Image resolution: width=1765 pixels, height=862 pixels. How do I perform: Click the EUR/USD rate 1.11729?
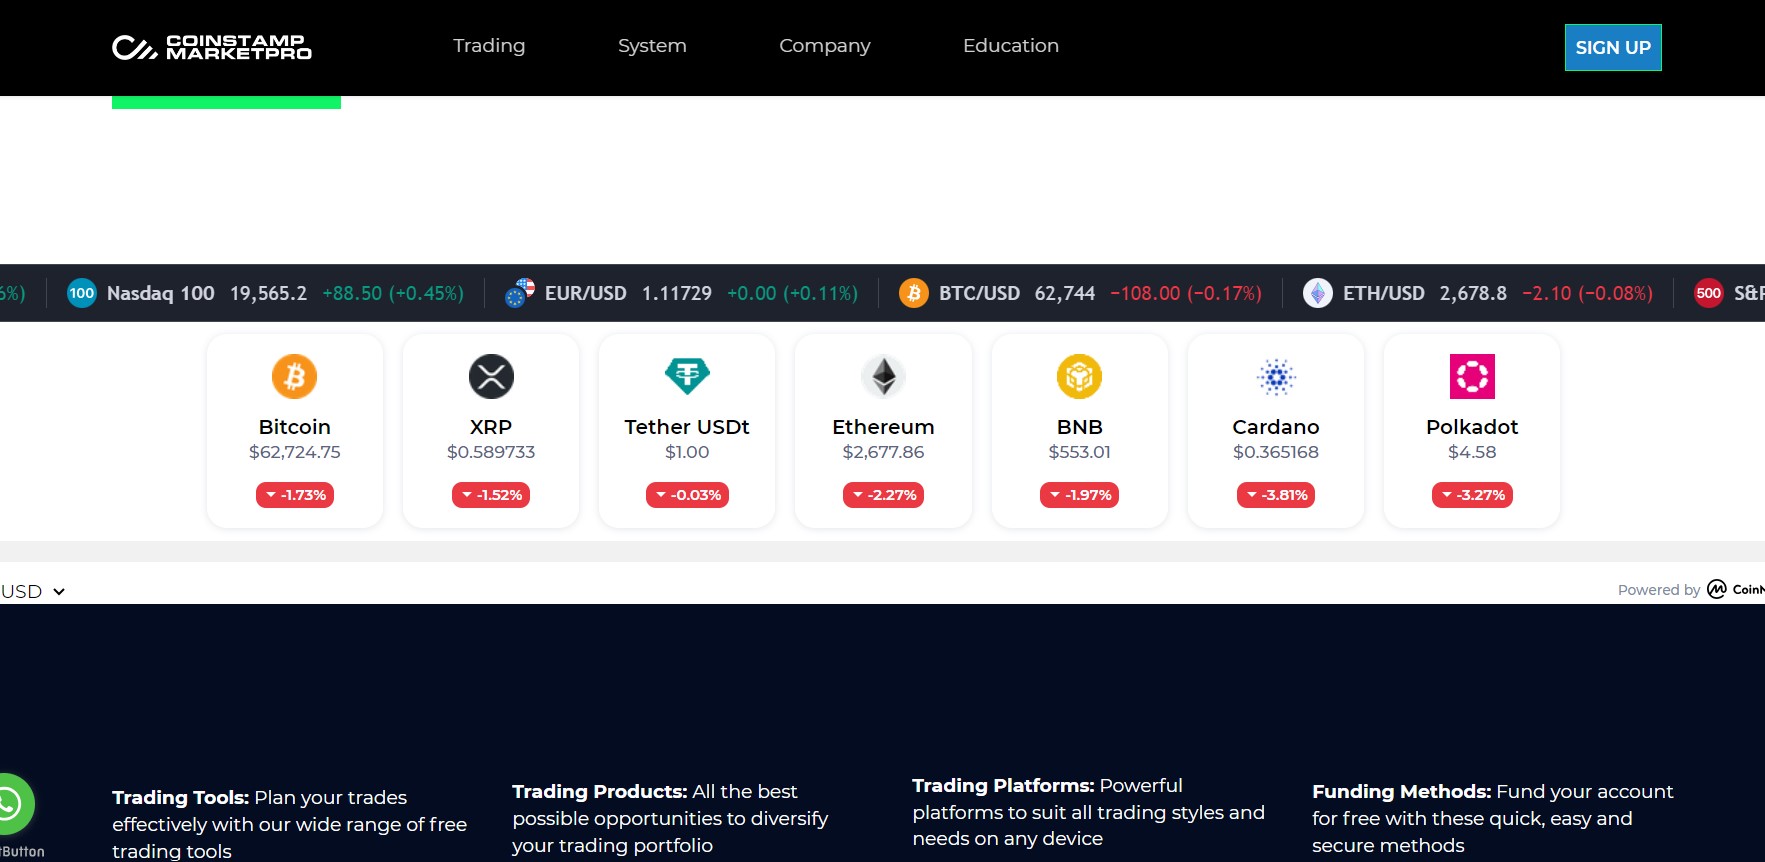tap(677, 293)
